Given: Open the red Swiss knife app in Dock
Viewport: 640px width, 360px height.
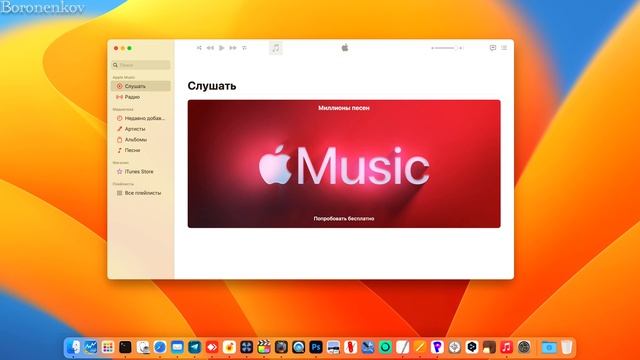Looking at the screenshot, I should pos(350,347).
